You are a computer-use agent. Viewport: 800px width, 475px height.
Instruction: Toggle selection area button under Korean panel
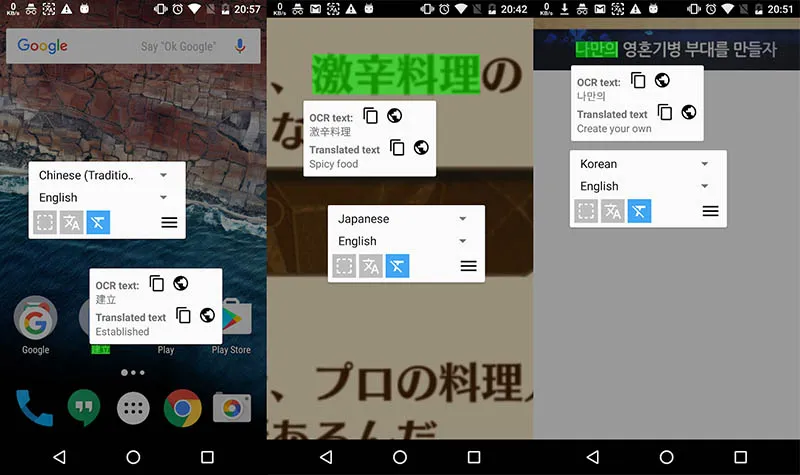(x=586, y=211)
